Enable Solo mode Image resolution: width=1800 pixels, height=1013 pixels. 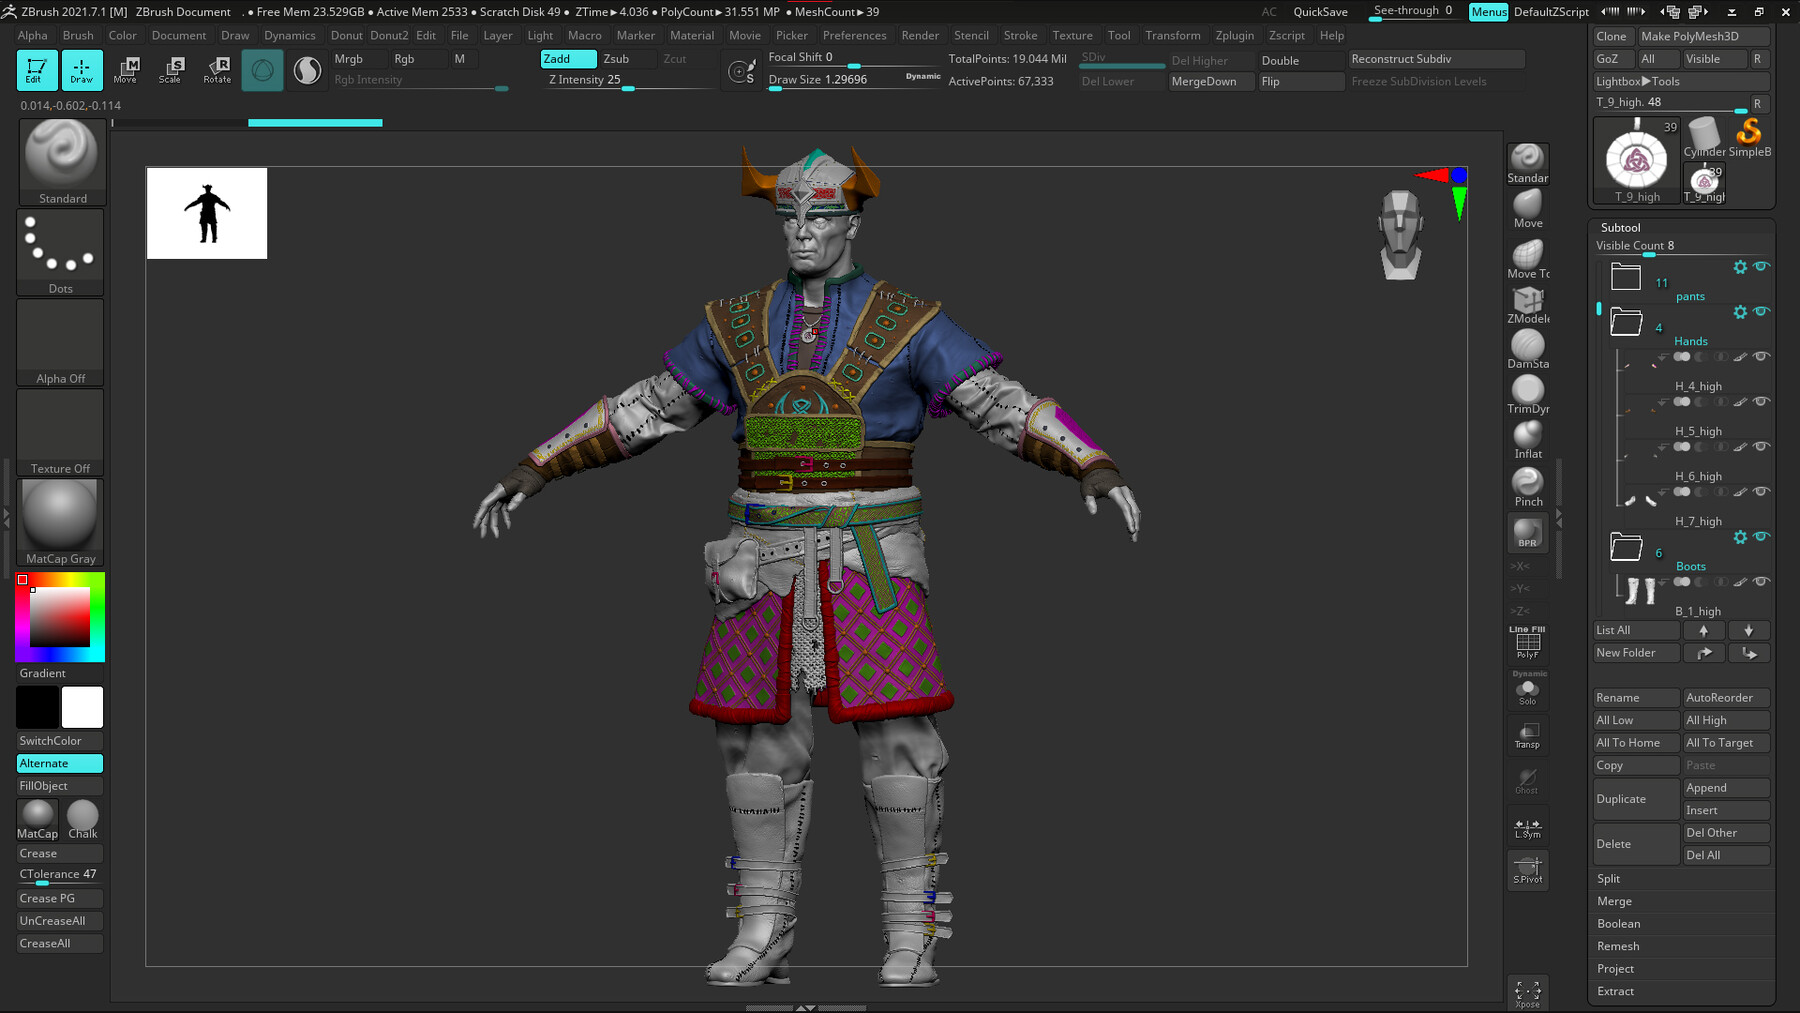click(1527, 690)
